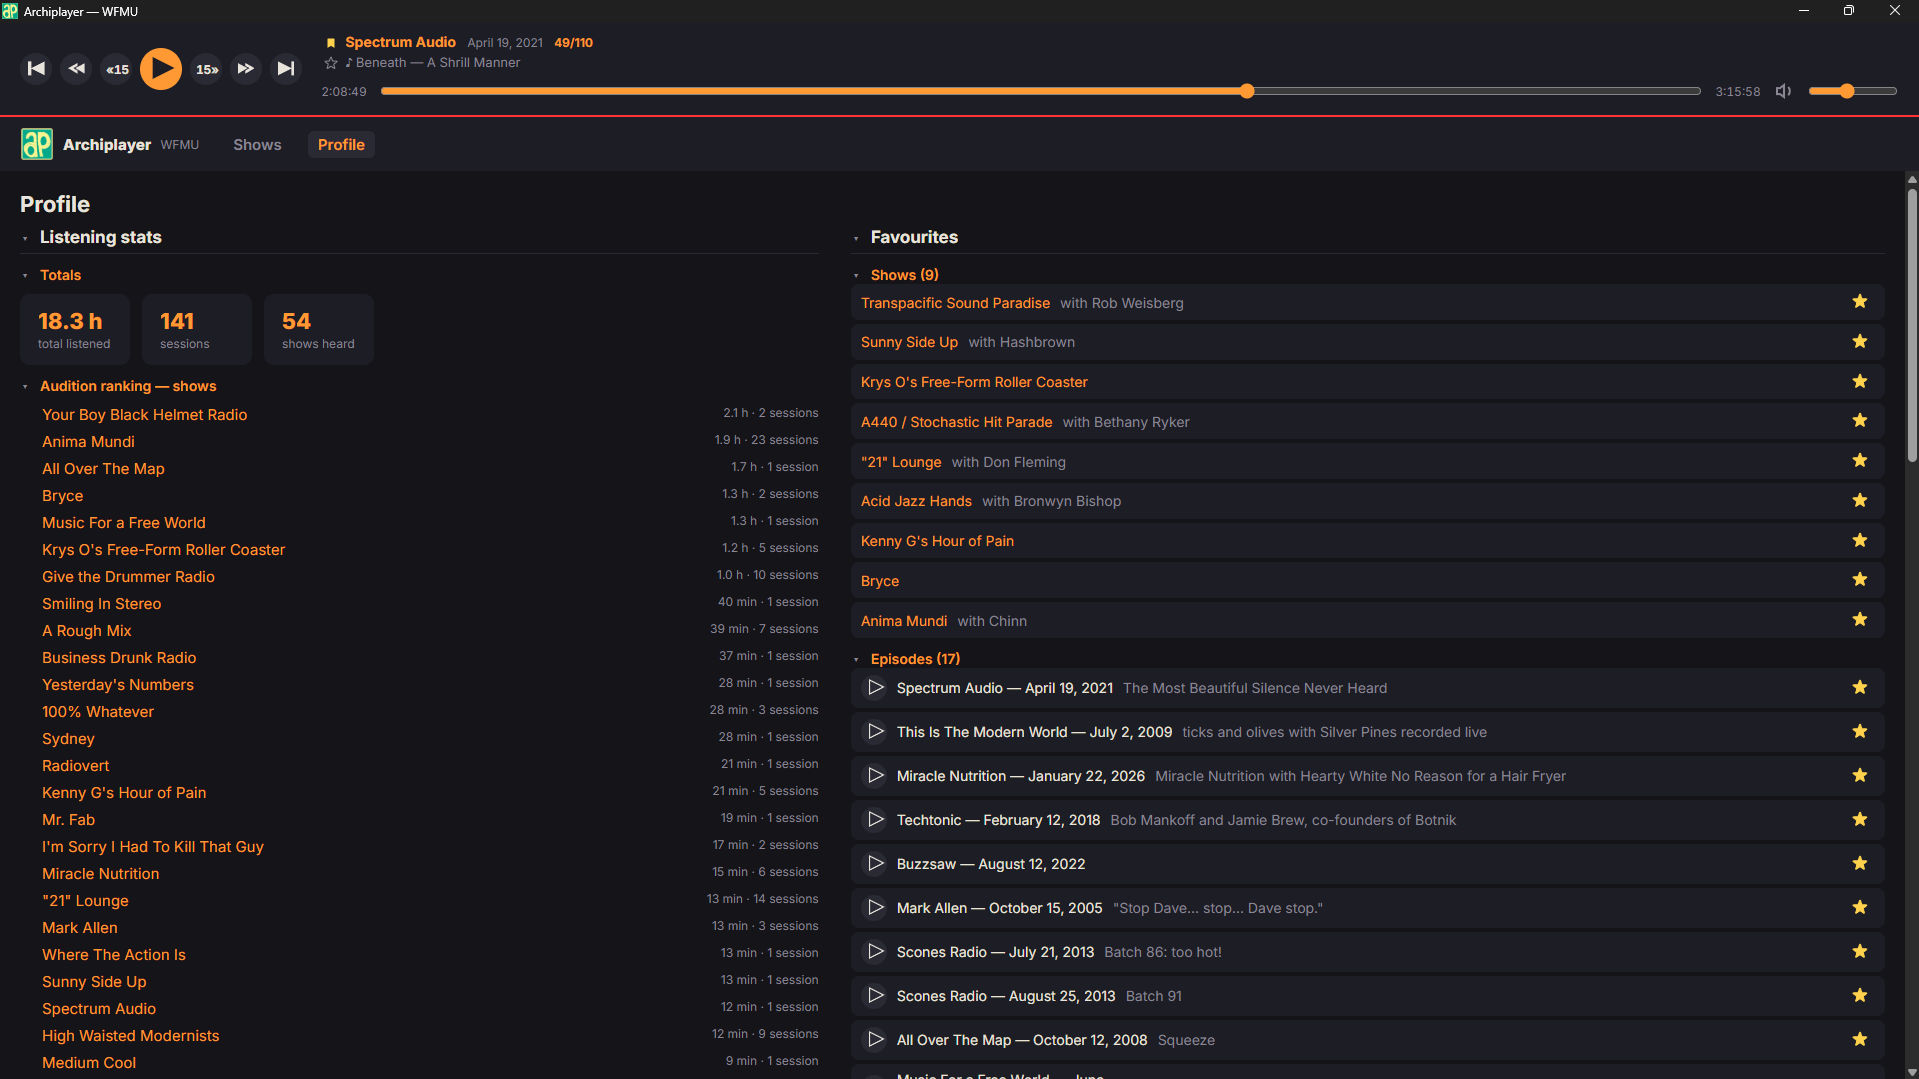Open Spectrum Audio show from now-playing title

coord(400,42)
